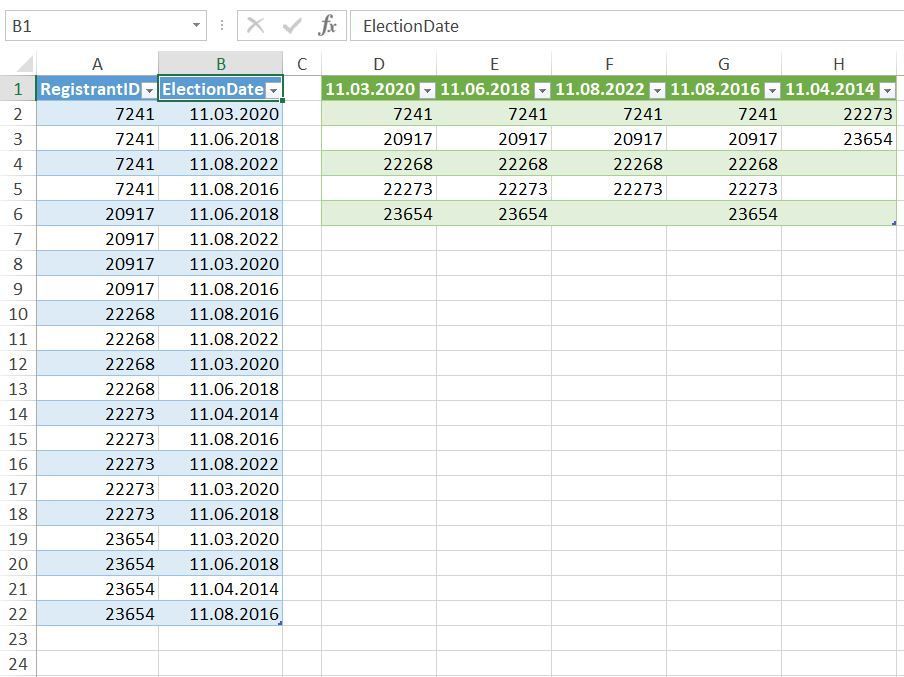Select column G header

pyautogui.click(x=724, y=64)
